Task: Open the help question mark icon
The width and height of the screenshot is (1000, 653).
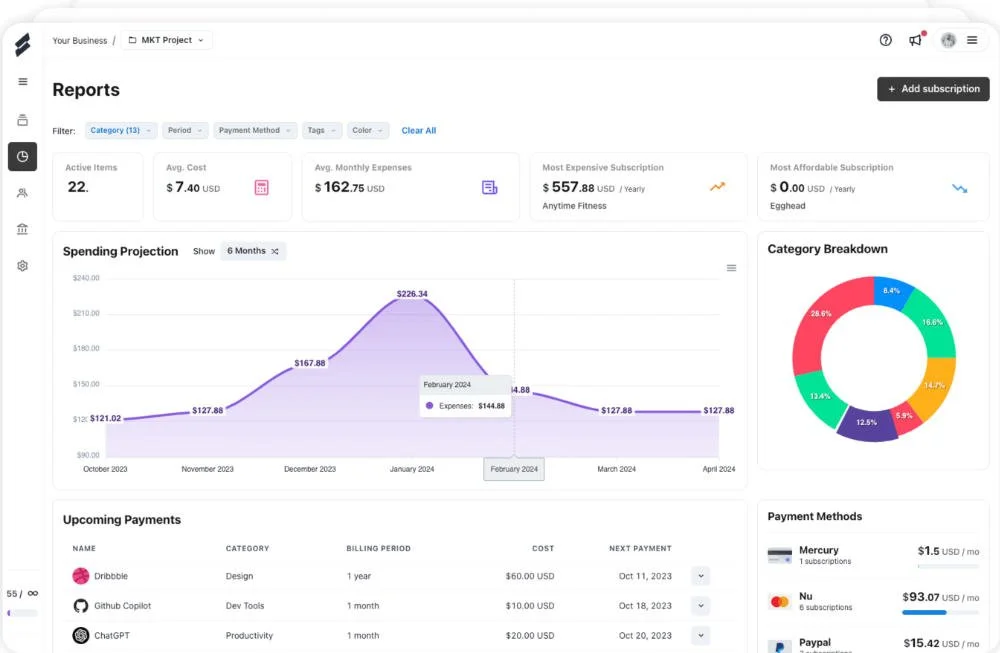Action: tap(885, 40)
